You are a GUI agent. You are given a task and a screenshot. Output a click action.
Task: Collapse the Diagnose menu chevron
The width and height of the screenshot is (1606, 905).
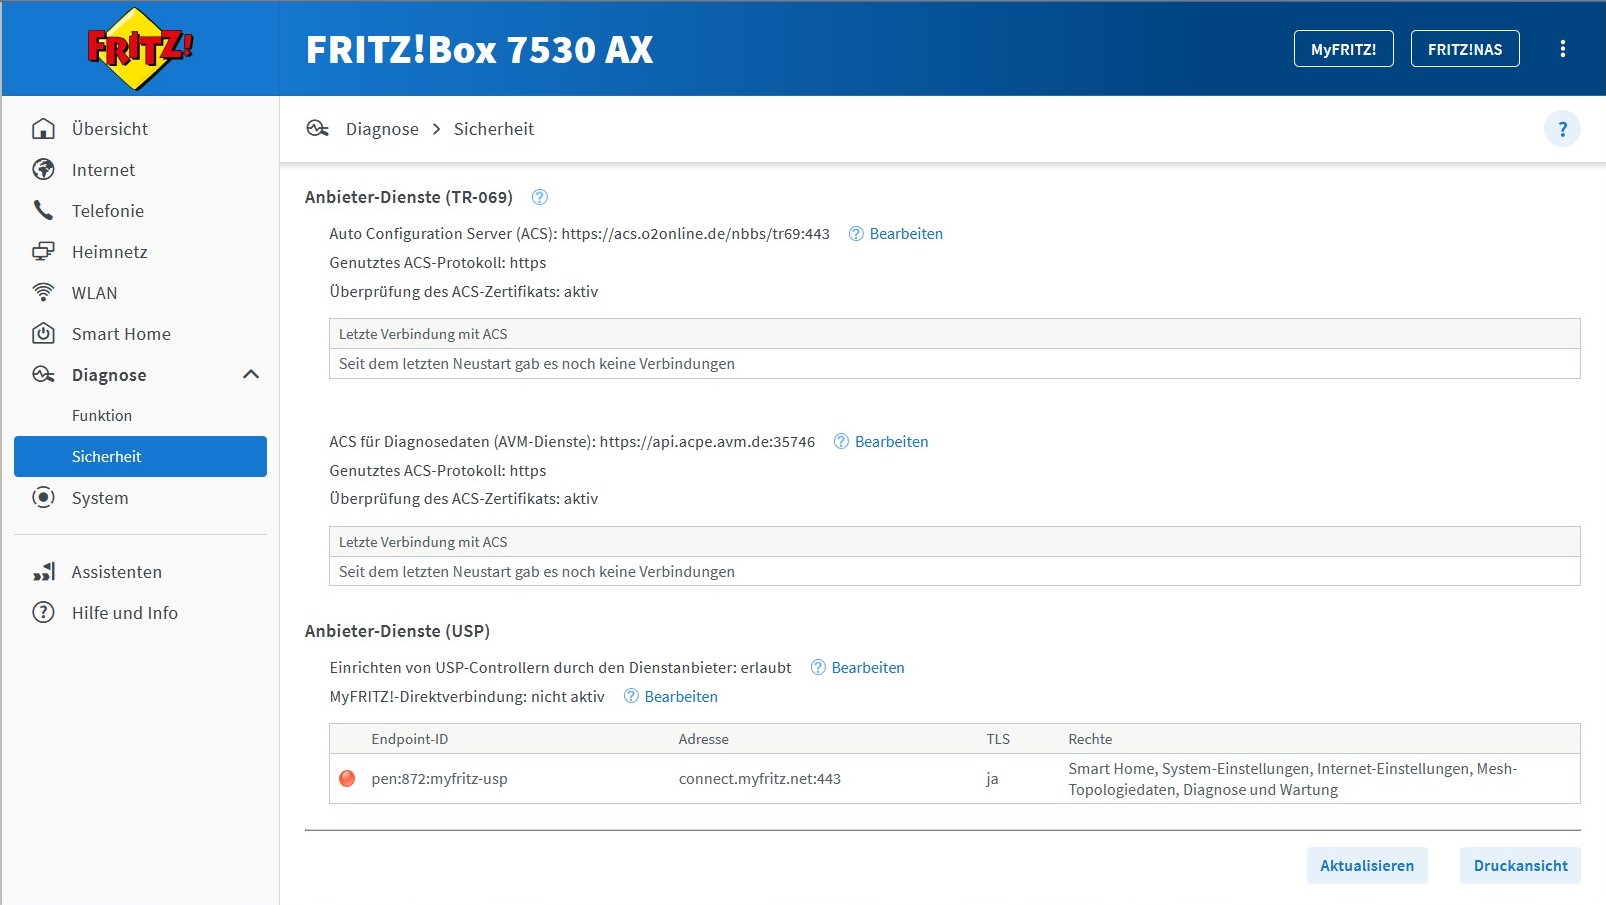tap(251, 374)
